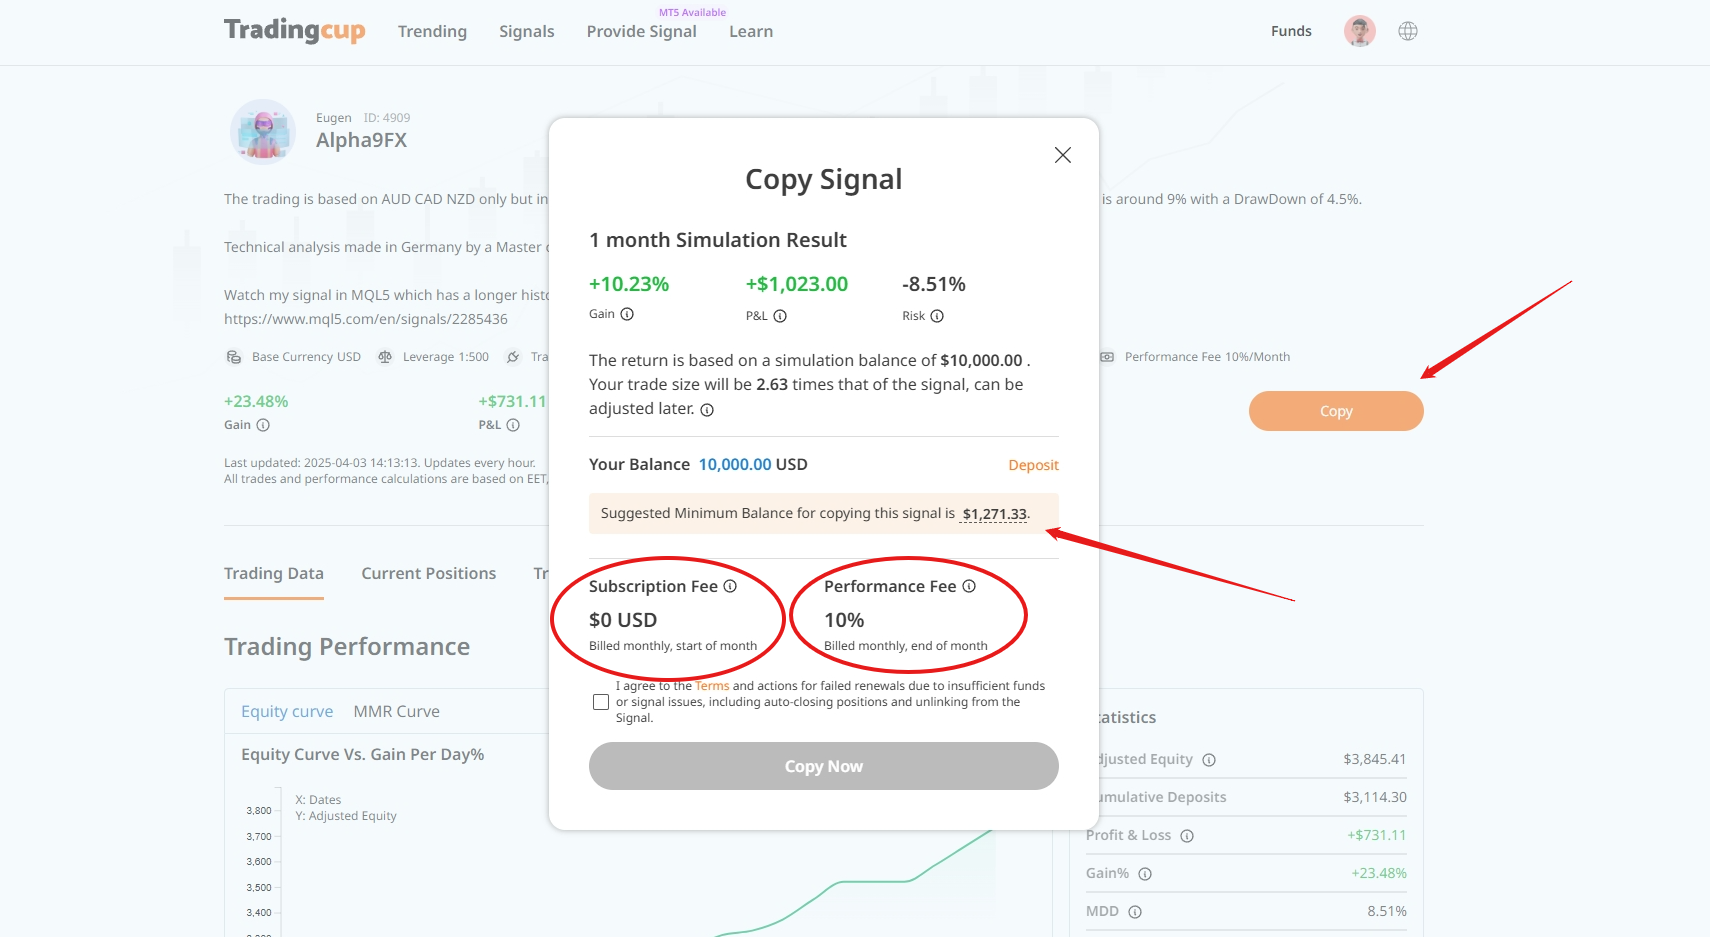Viewport: 1710px width, 937px height.
Task: Click the MDD info icon
Action: point(1135,912)
